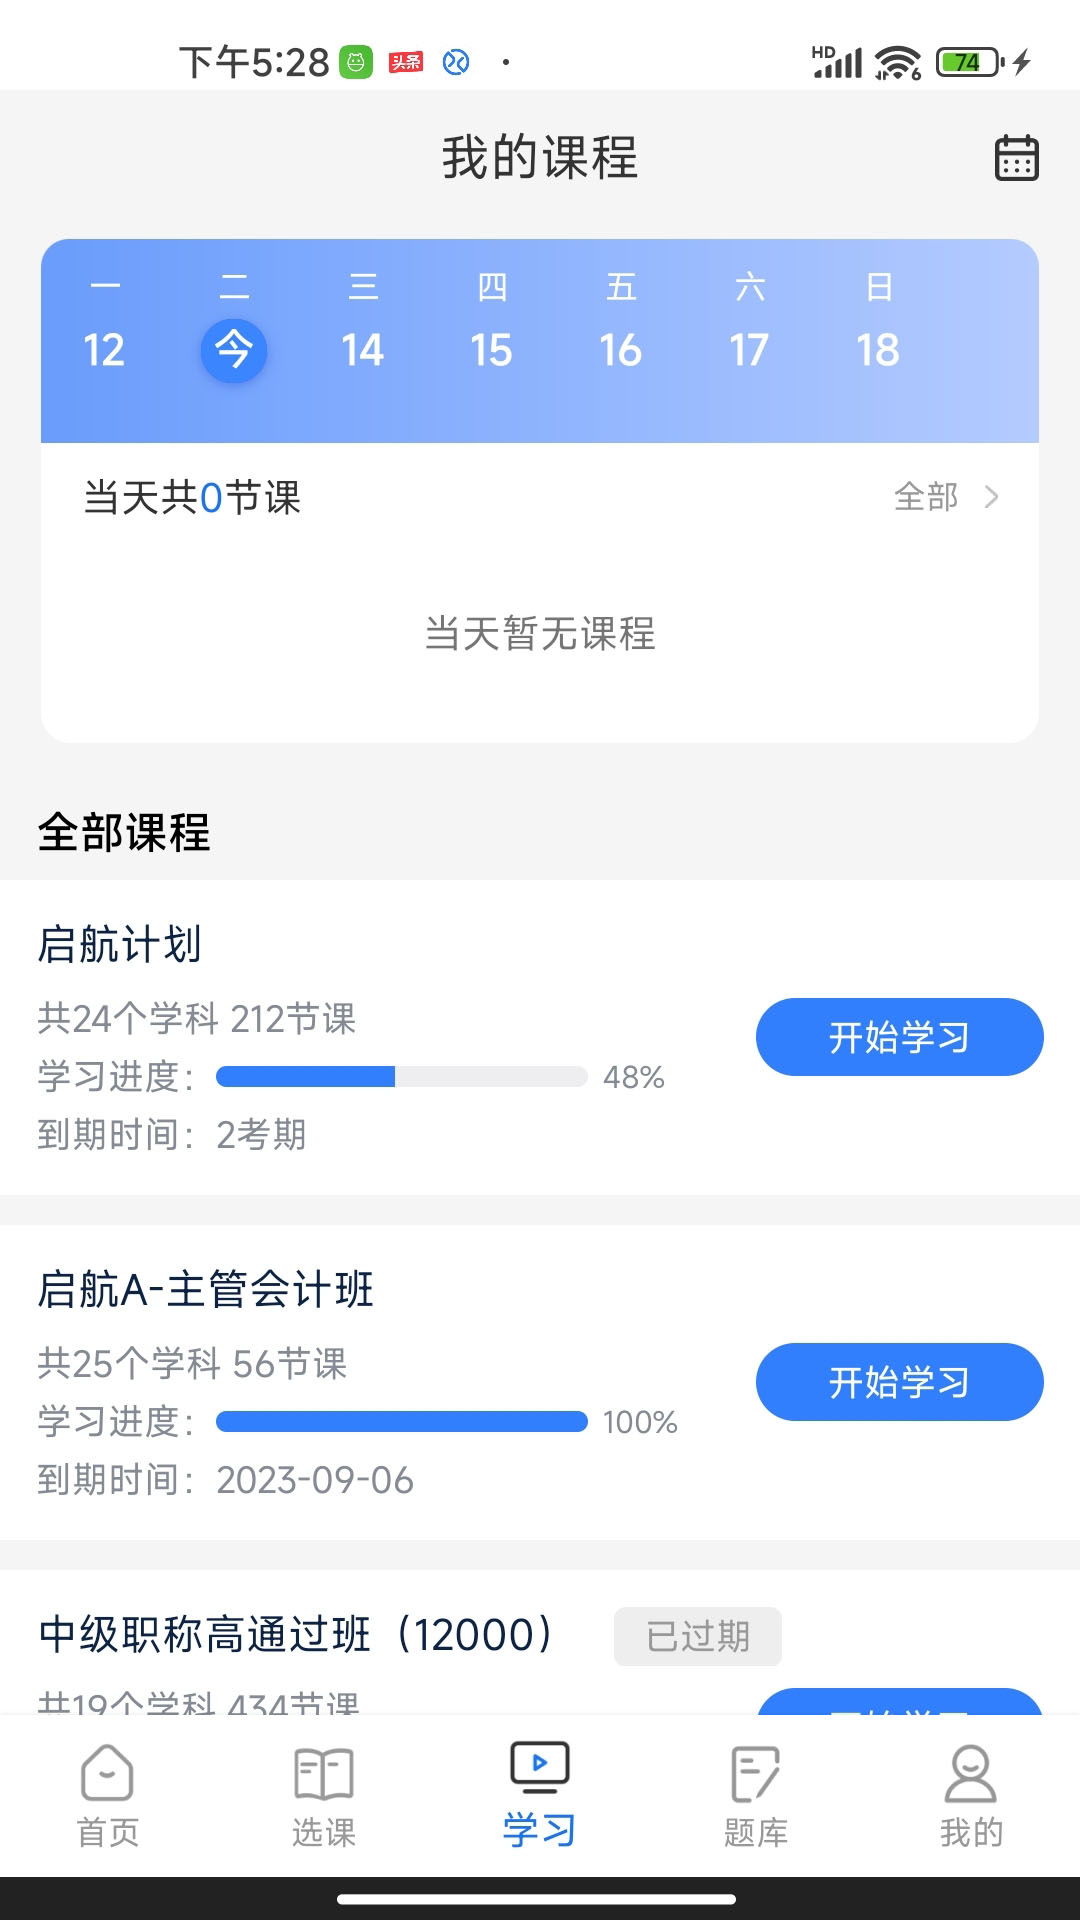The image size is (1080, 1920).
Task: Tap the Toutiao notification icon in status bar
Action: coord(406,63)
